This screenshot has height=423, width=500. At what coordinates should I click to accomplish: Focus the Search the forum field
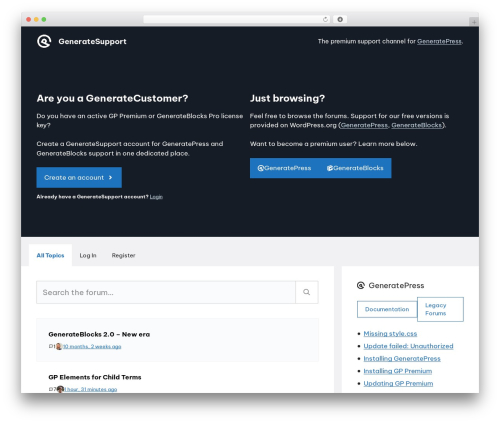(166, 292)
